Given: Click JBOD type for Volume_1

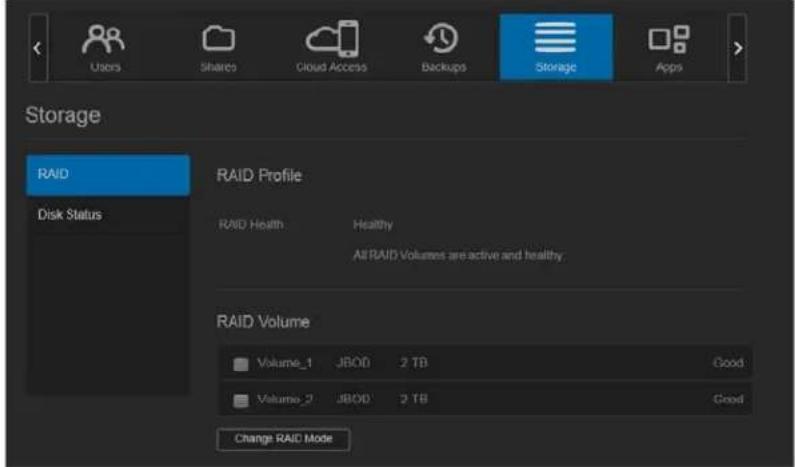Looking at the screenshot, I should 353,363.
